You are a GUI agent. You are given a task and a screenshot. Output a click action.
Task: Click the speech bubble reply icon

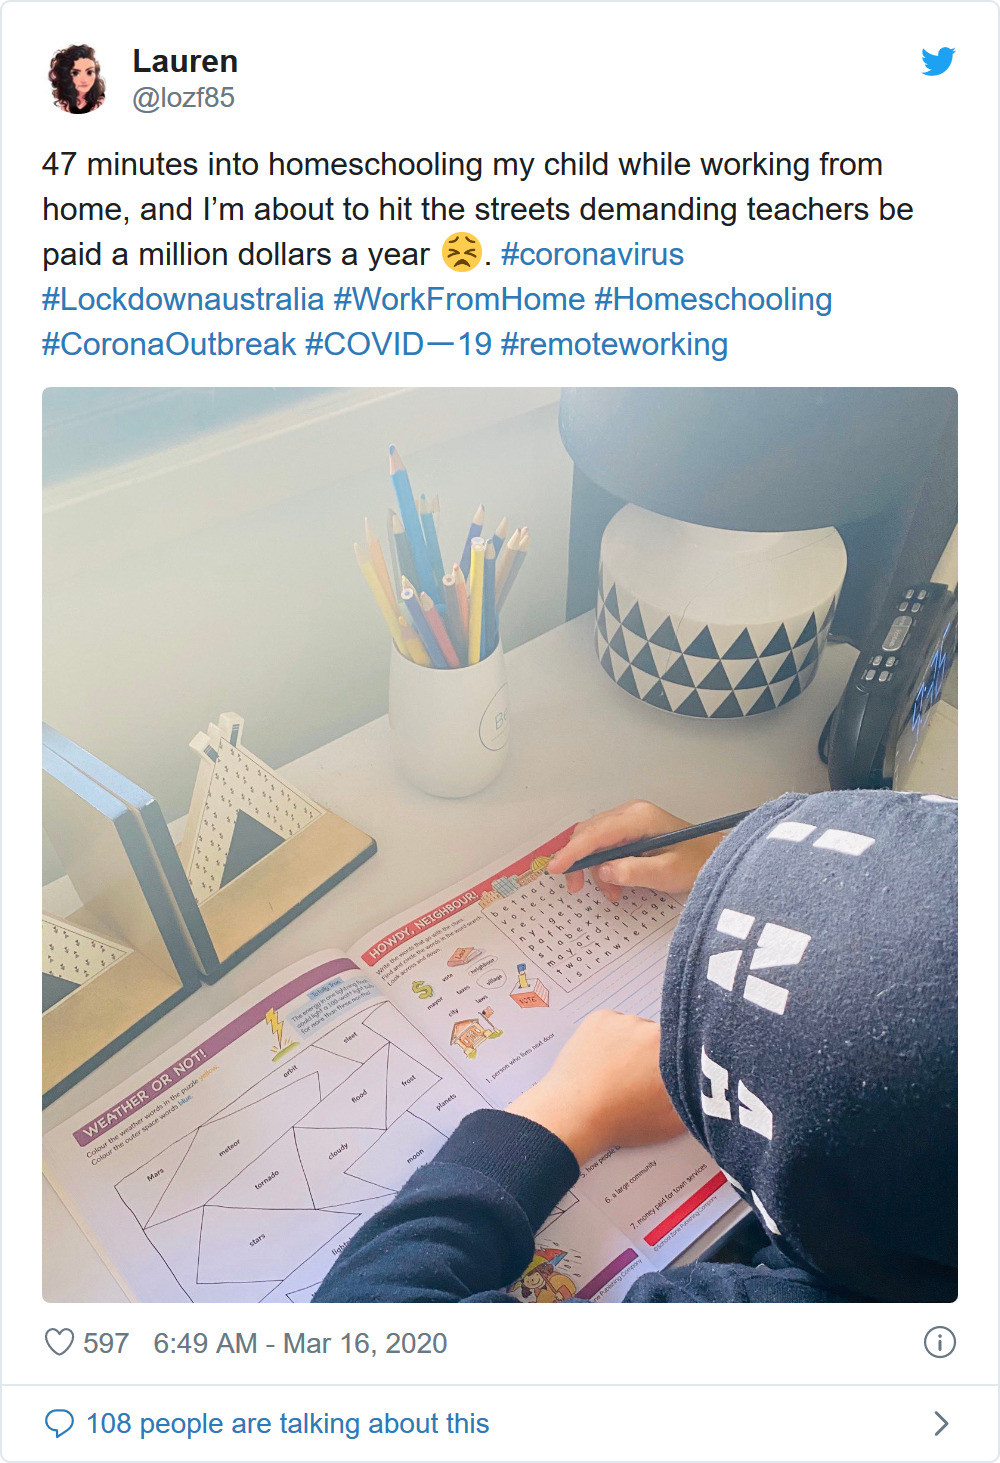pos(60,1423)
